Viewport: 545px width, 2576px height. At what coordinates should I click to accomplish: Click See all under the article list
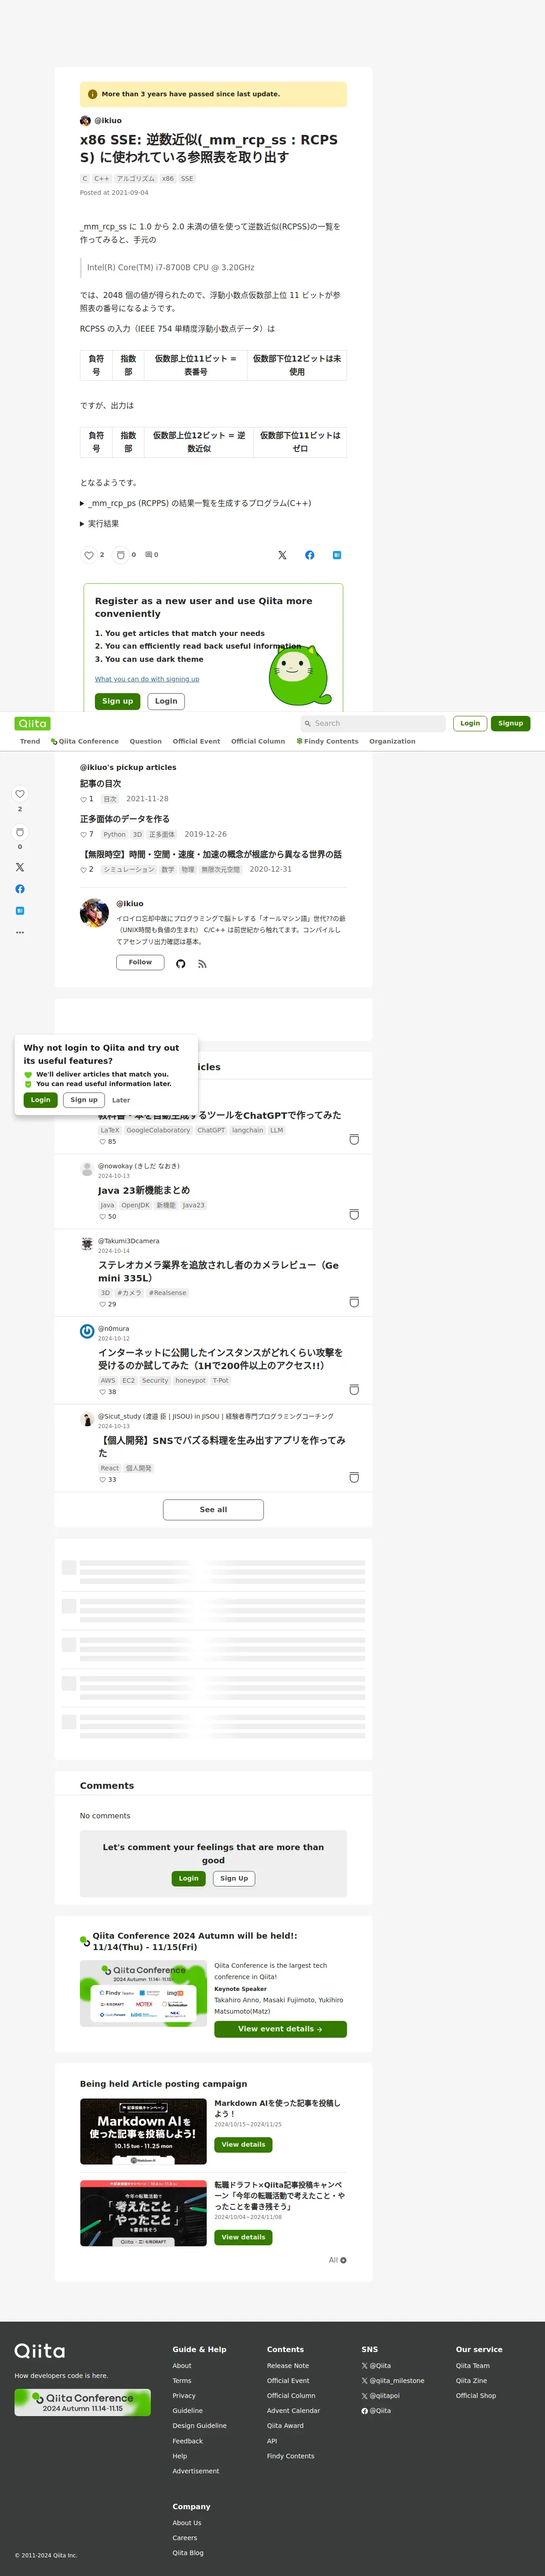coord(213,1510)
